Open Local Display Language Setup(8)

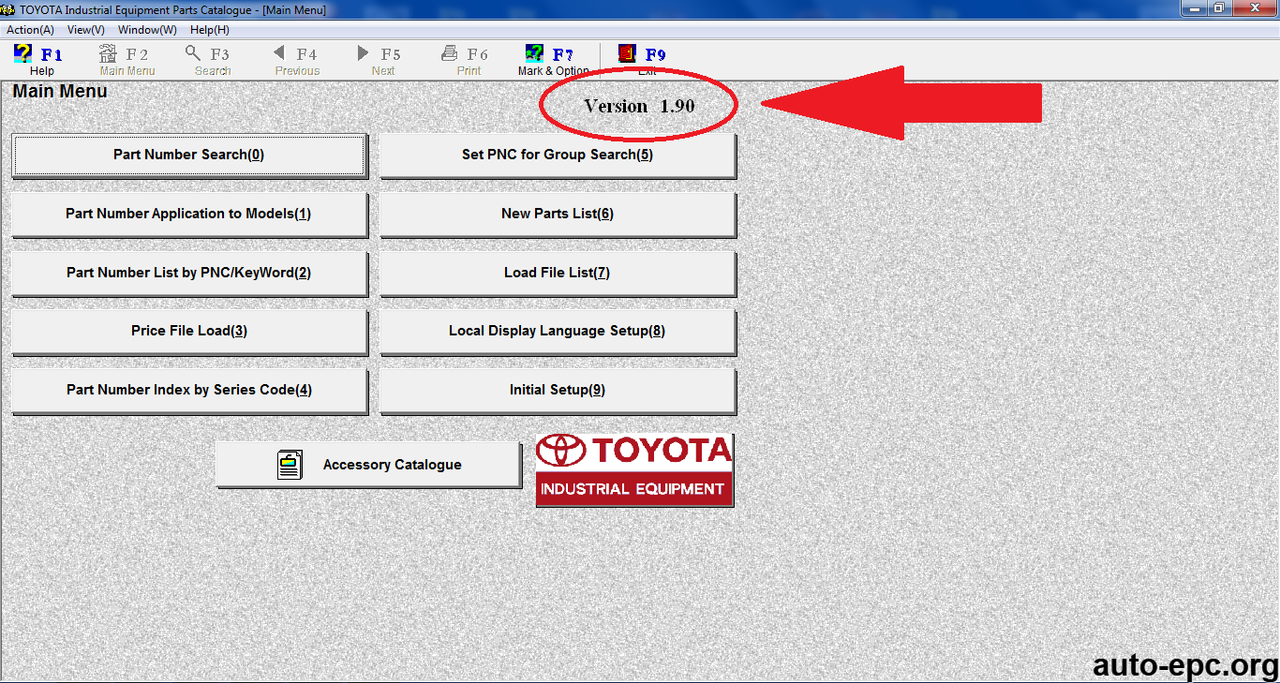[557, 331]
